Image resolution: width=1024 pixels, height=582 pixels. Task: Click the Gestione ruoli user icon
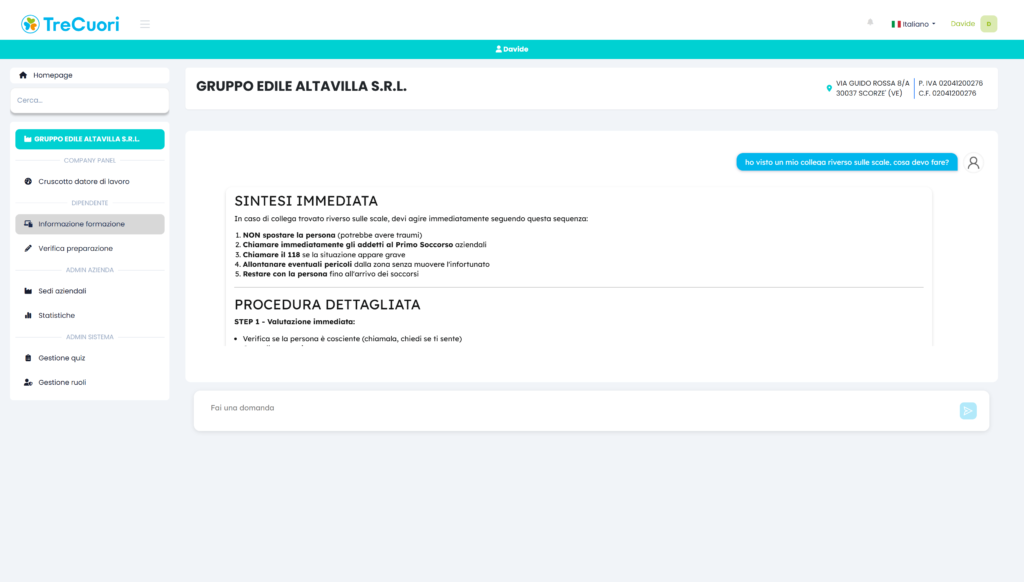(x=28, y=382)
